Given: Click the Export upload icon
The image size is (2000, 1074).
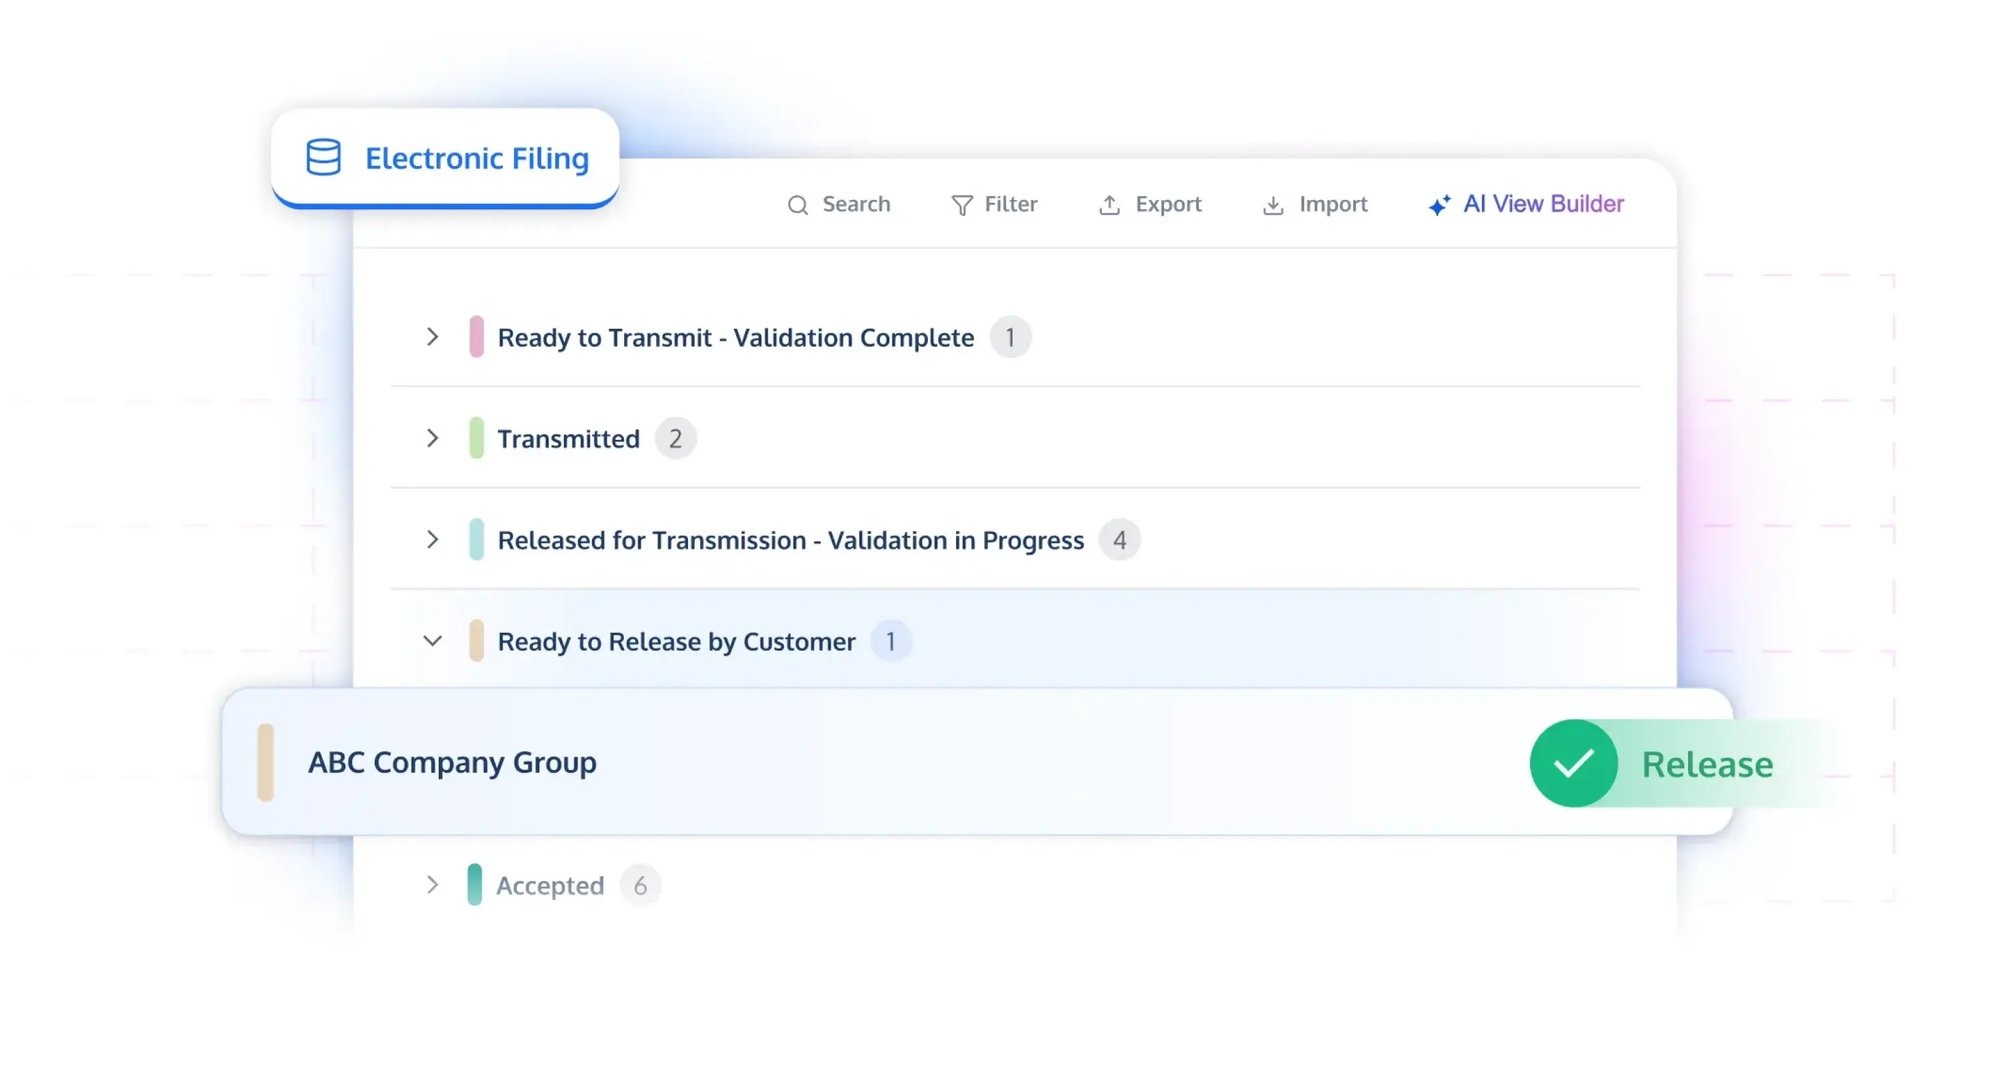Looking at the screenshot, I should [x=1109, y=205].
